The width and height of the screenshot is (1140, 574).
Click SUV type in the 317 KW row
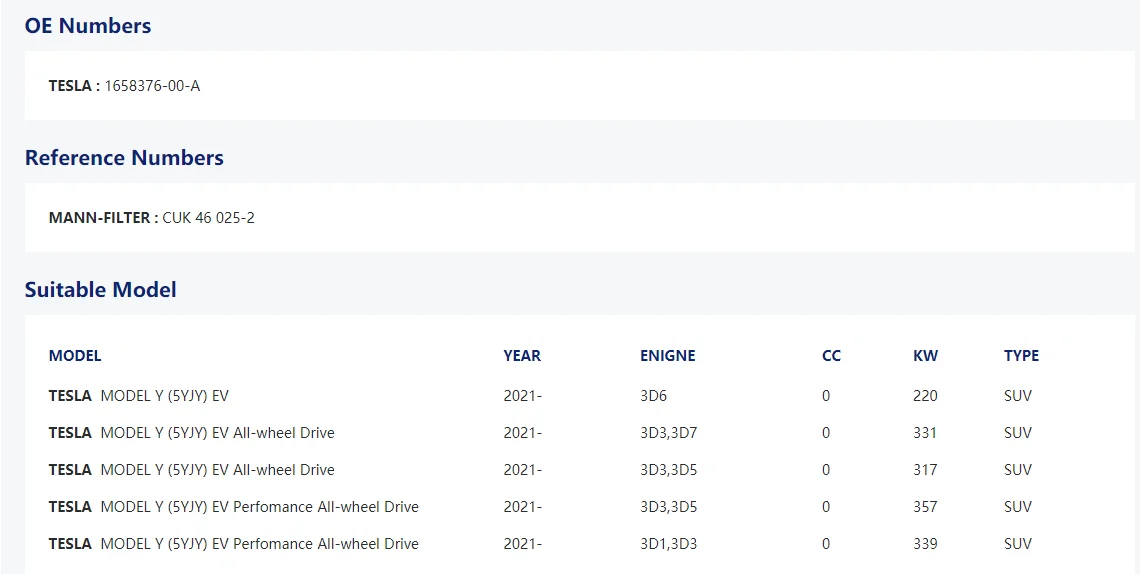(1018, 470)
